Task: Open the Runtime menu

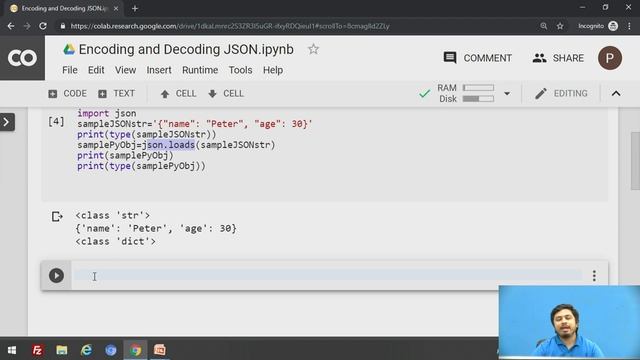Action: (200, 70)
